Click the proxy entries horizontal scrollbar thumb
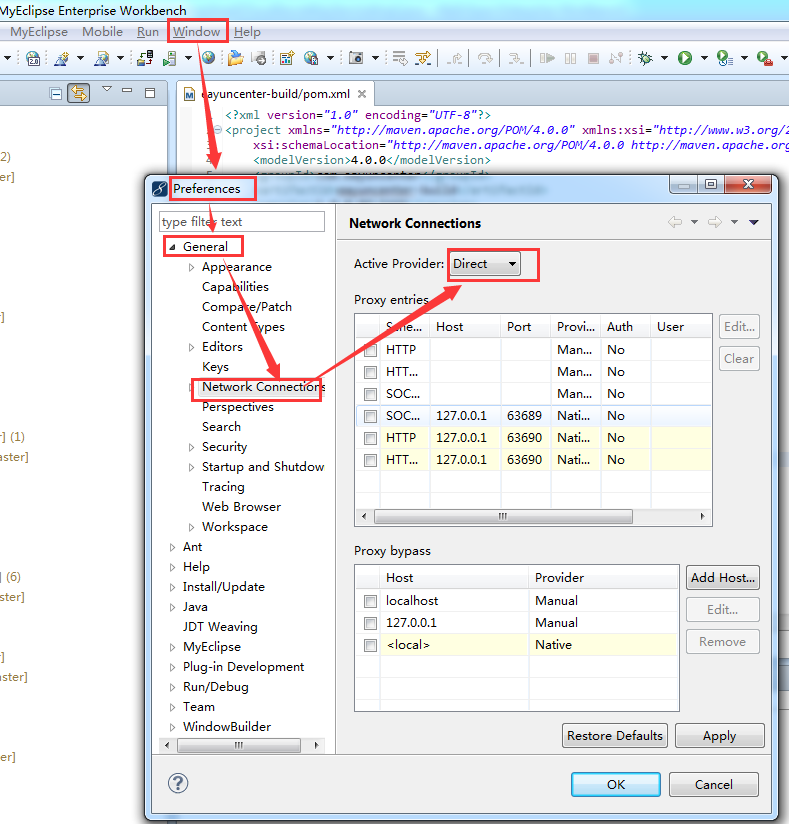 click(503, 516)
